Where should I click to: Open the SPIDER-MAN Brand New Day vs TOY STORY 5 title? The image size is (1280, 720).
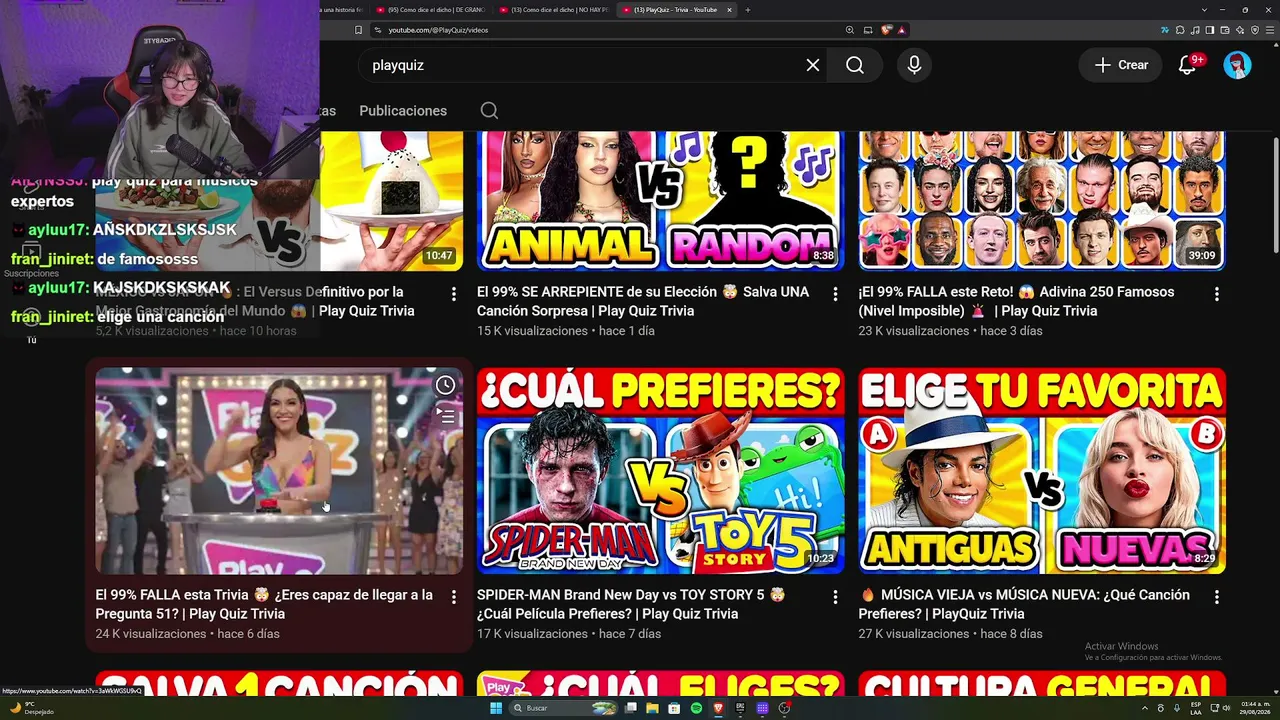tap(630, 604)
